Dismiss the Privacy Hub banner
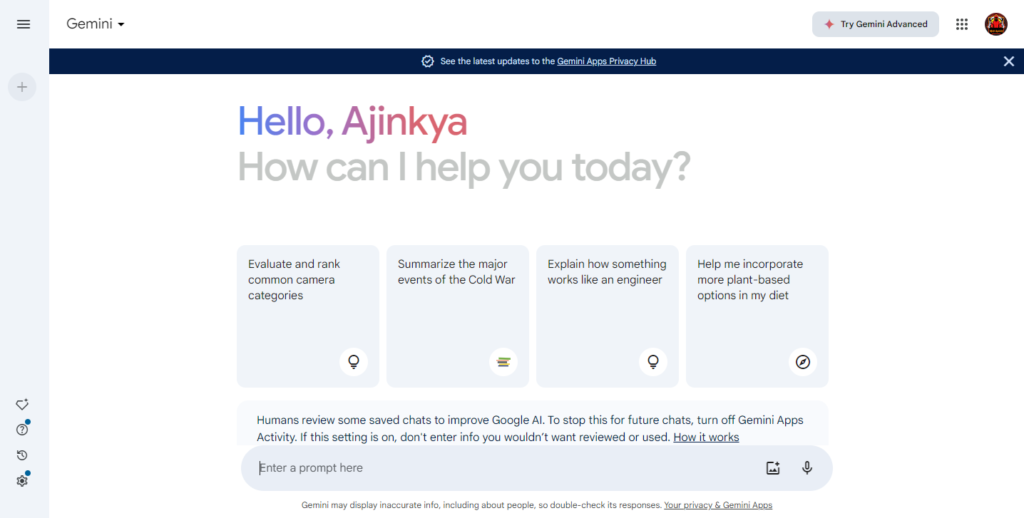Screen dimensions: 1024x518 pos(1009,61)
